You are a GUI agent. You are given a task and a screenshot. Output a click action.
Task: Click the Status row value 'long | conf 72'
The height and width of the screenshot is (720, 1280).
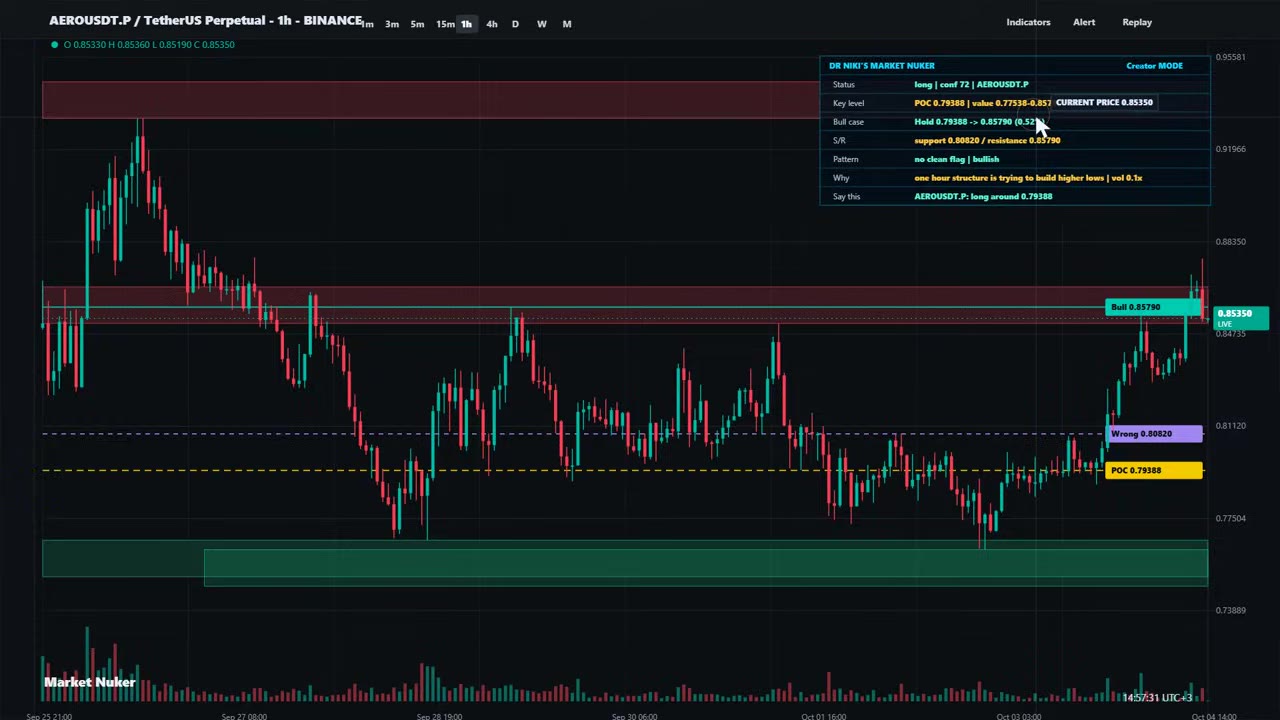971,85
